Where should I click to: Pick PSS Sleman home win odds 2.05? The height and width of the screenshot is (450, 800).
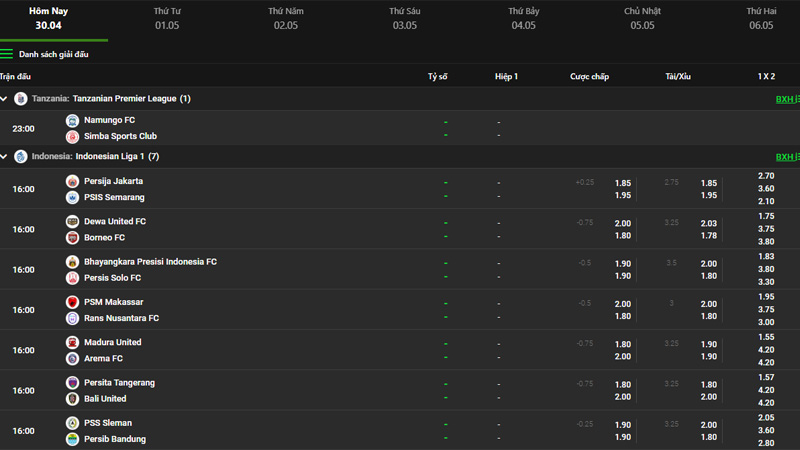tap(766, 418)
